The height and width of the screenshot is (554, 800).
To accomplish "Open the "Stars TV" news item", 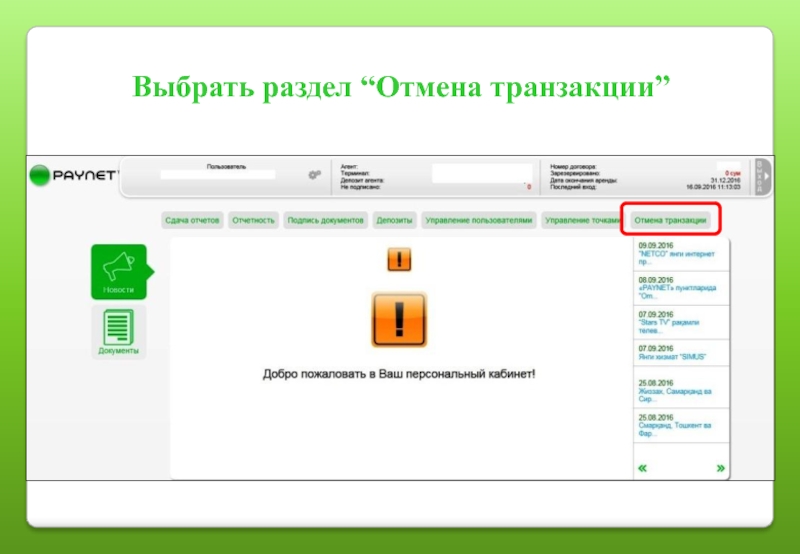I will [681, 322].
